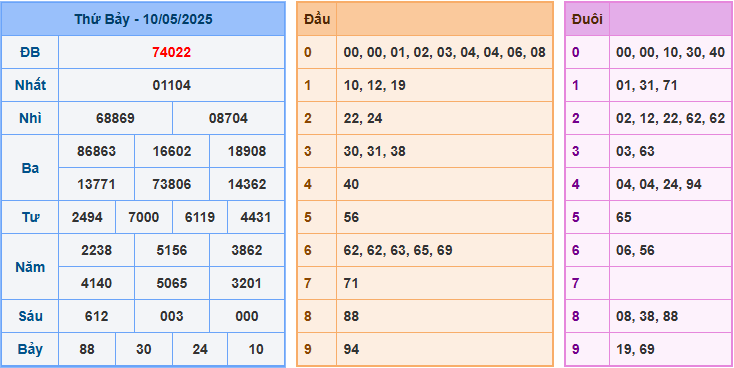Select Đầu row values 10, 12, 19
This screenshot has width=734, height=368.
(374, 85)
